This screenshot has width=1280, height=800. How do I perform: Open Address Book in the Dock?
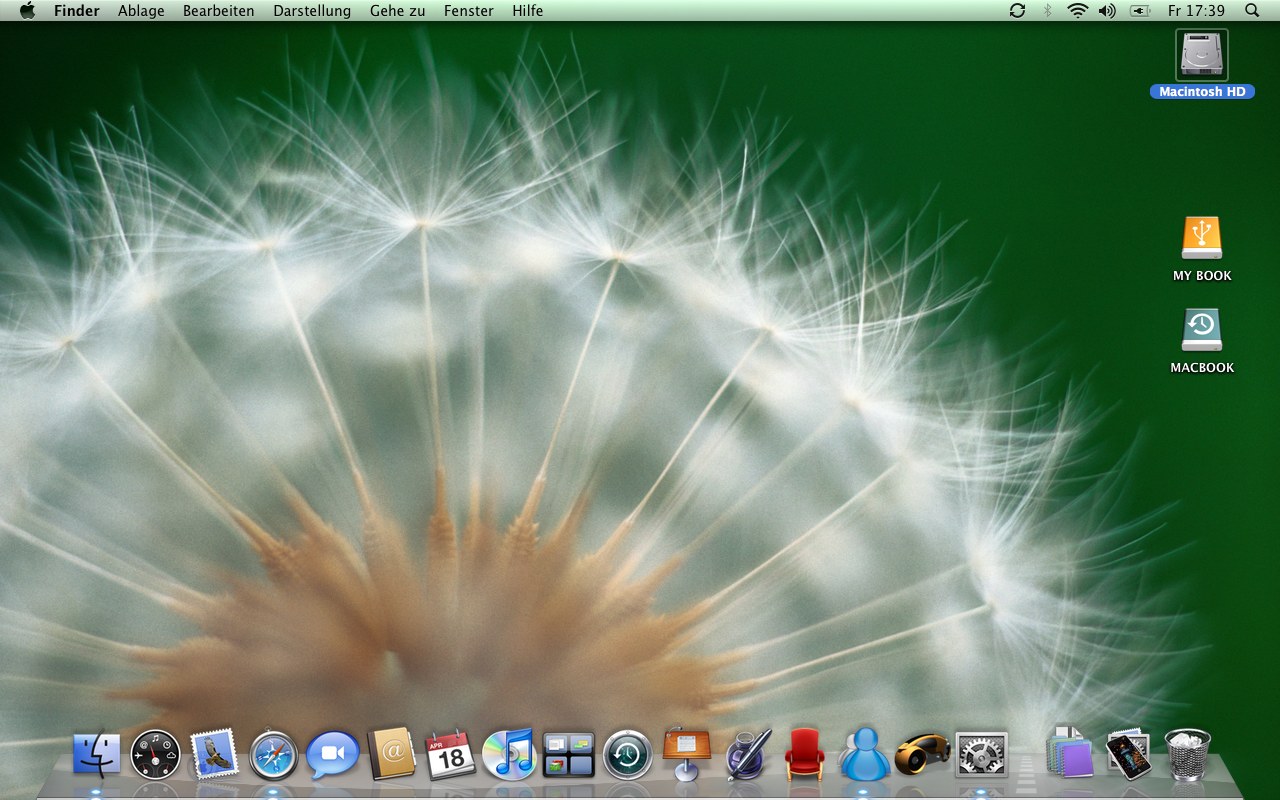coord(391,754)
